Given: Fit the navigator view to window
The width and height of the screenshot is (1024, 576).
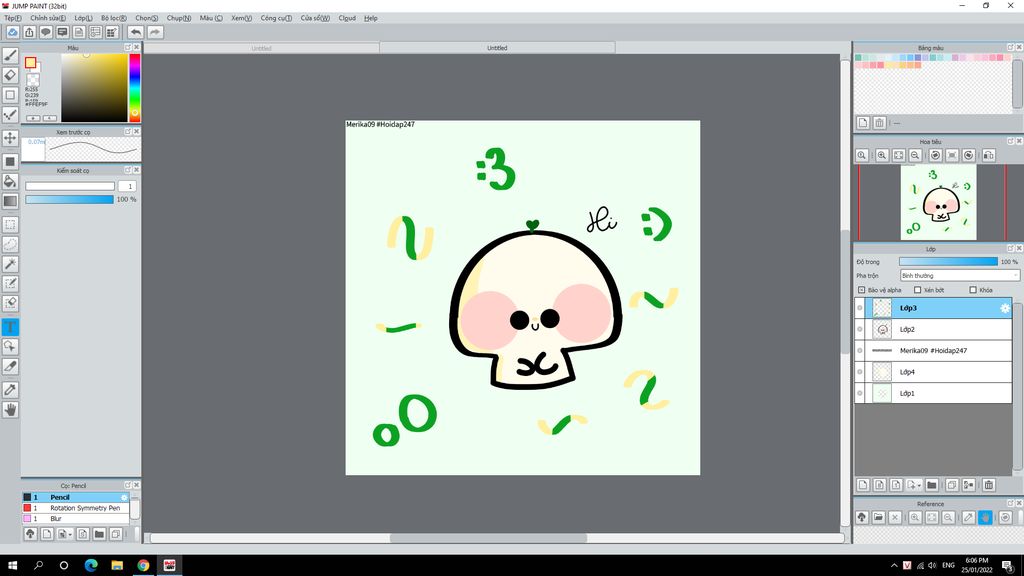Looking at the screenshot, I should coord(899,155).
